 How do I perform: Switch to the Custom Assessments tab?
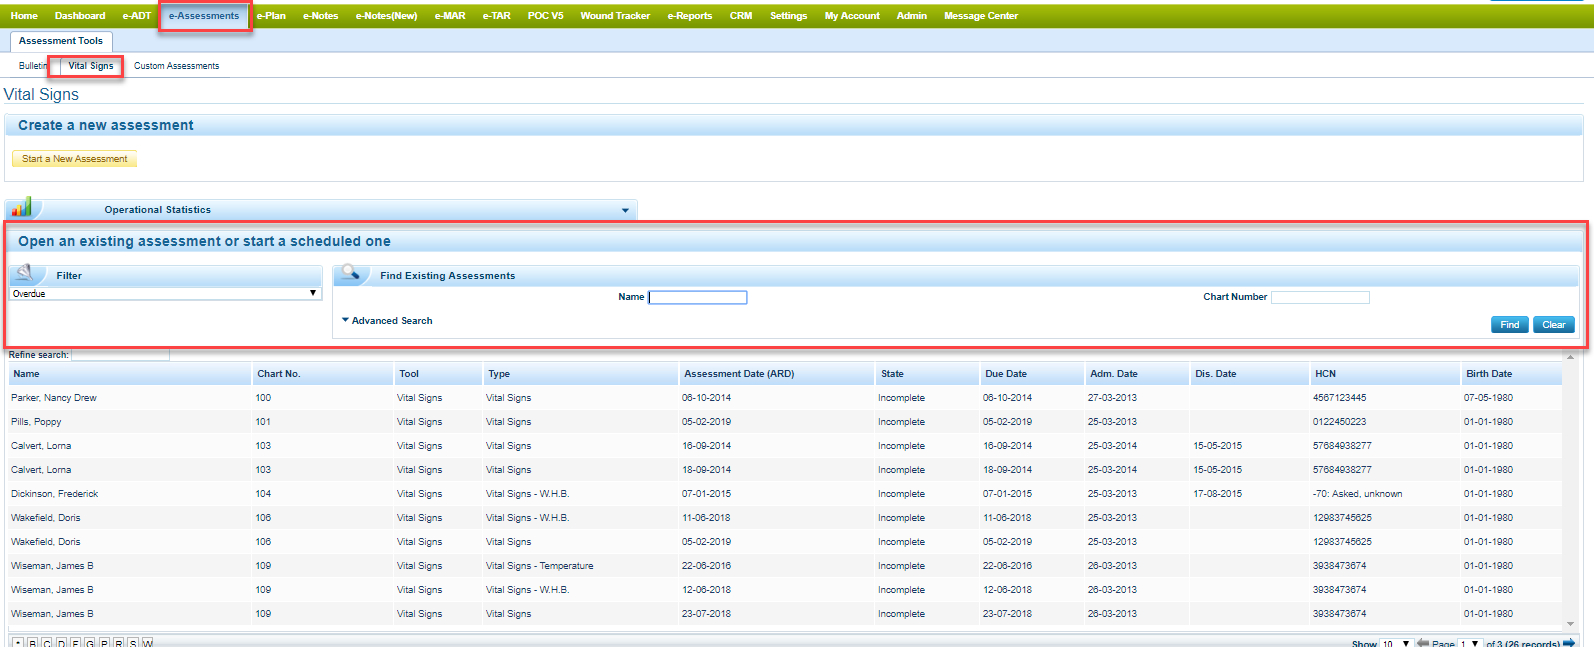click(x=176, y=66)
